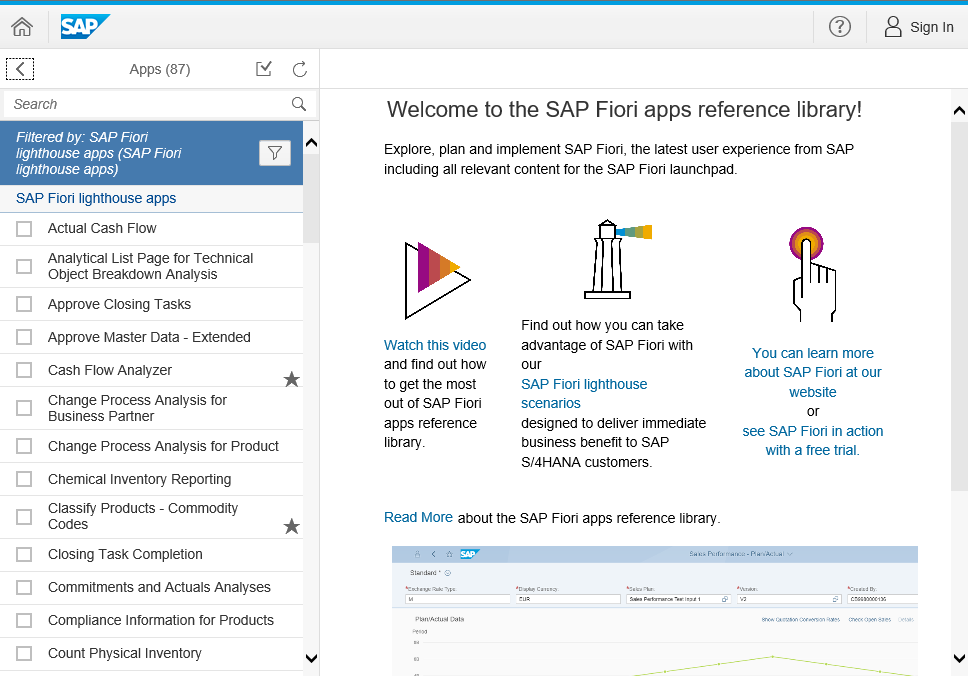The height and width of the screenshot is (676, 969).
Task: Click the SAP logo
Action: [85, 27]
